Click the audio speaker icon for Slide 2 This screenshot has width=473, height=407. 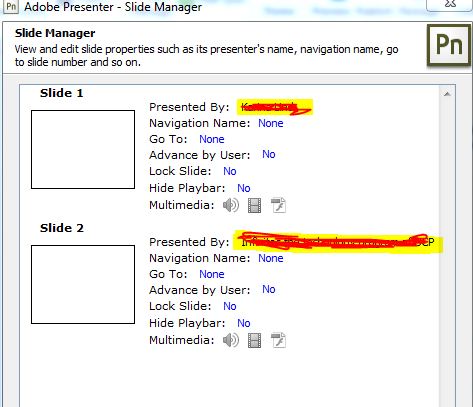coord(231,340)
